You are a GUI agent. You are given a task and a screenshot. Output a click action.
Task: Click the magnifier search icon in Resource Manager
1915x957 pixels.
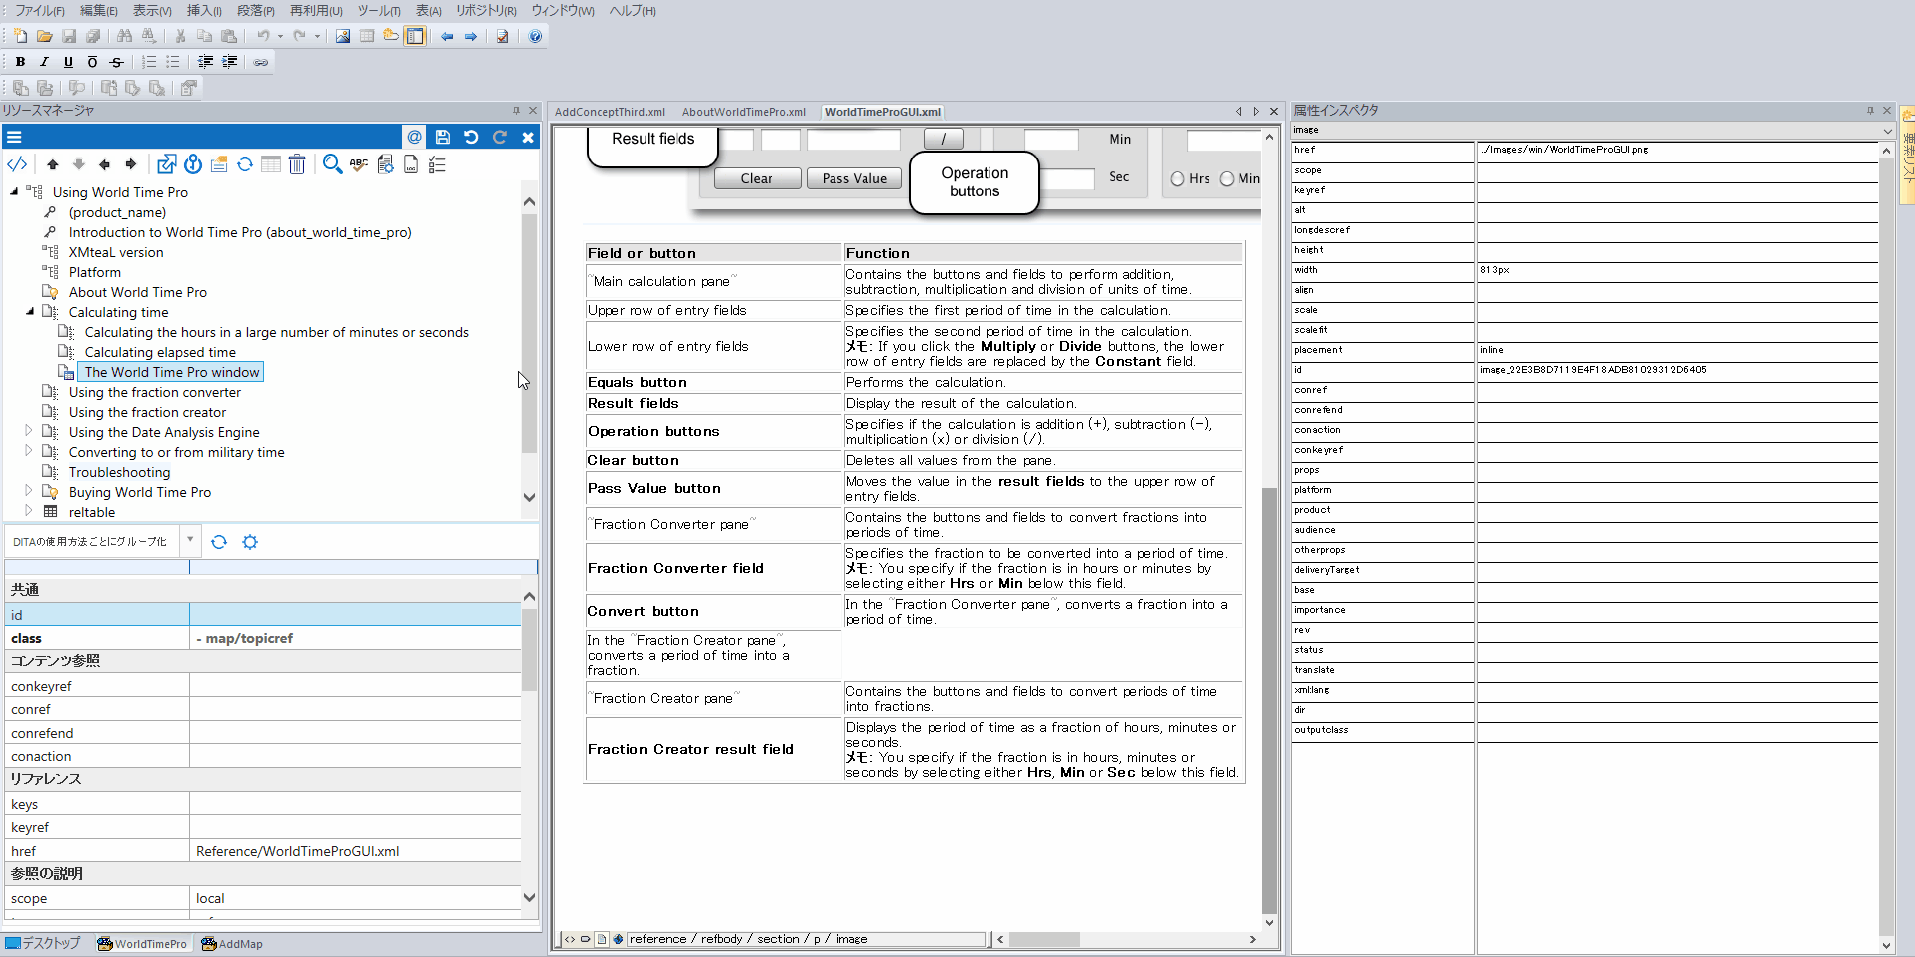(x=333, y=164)
